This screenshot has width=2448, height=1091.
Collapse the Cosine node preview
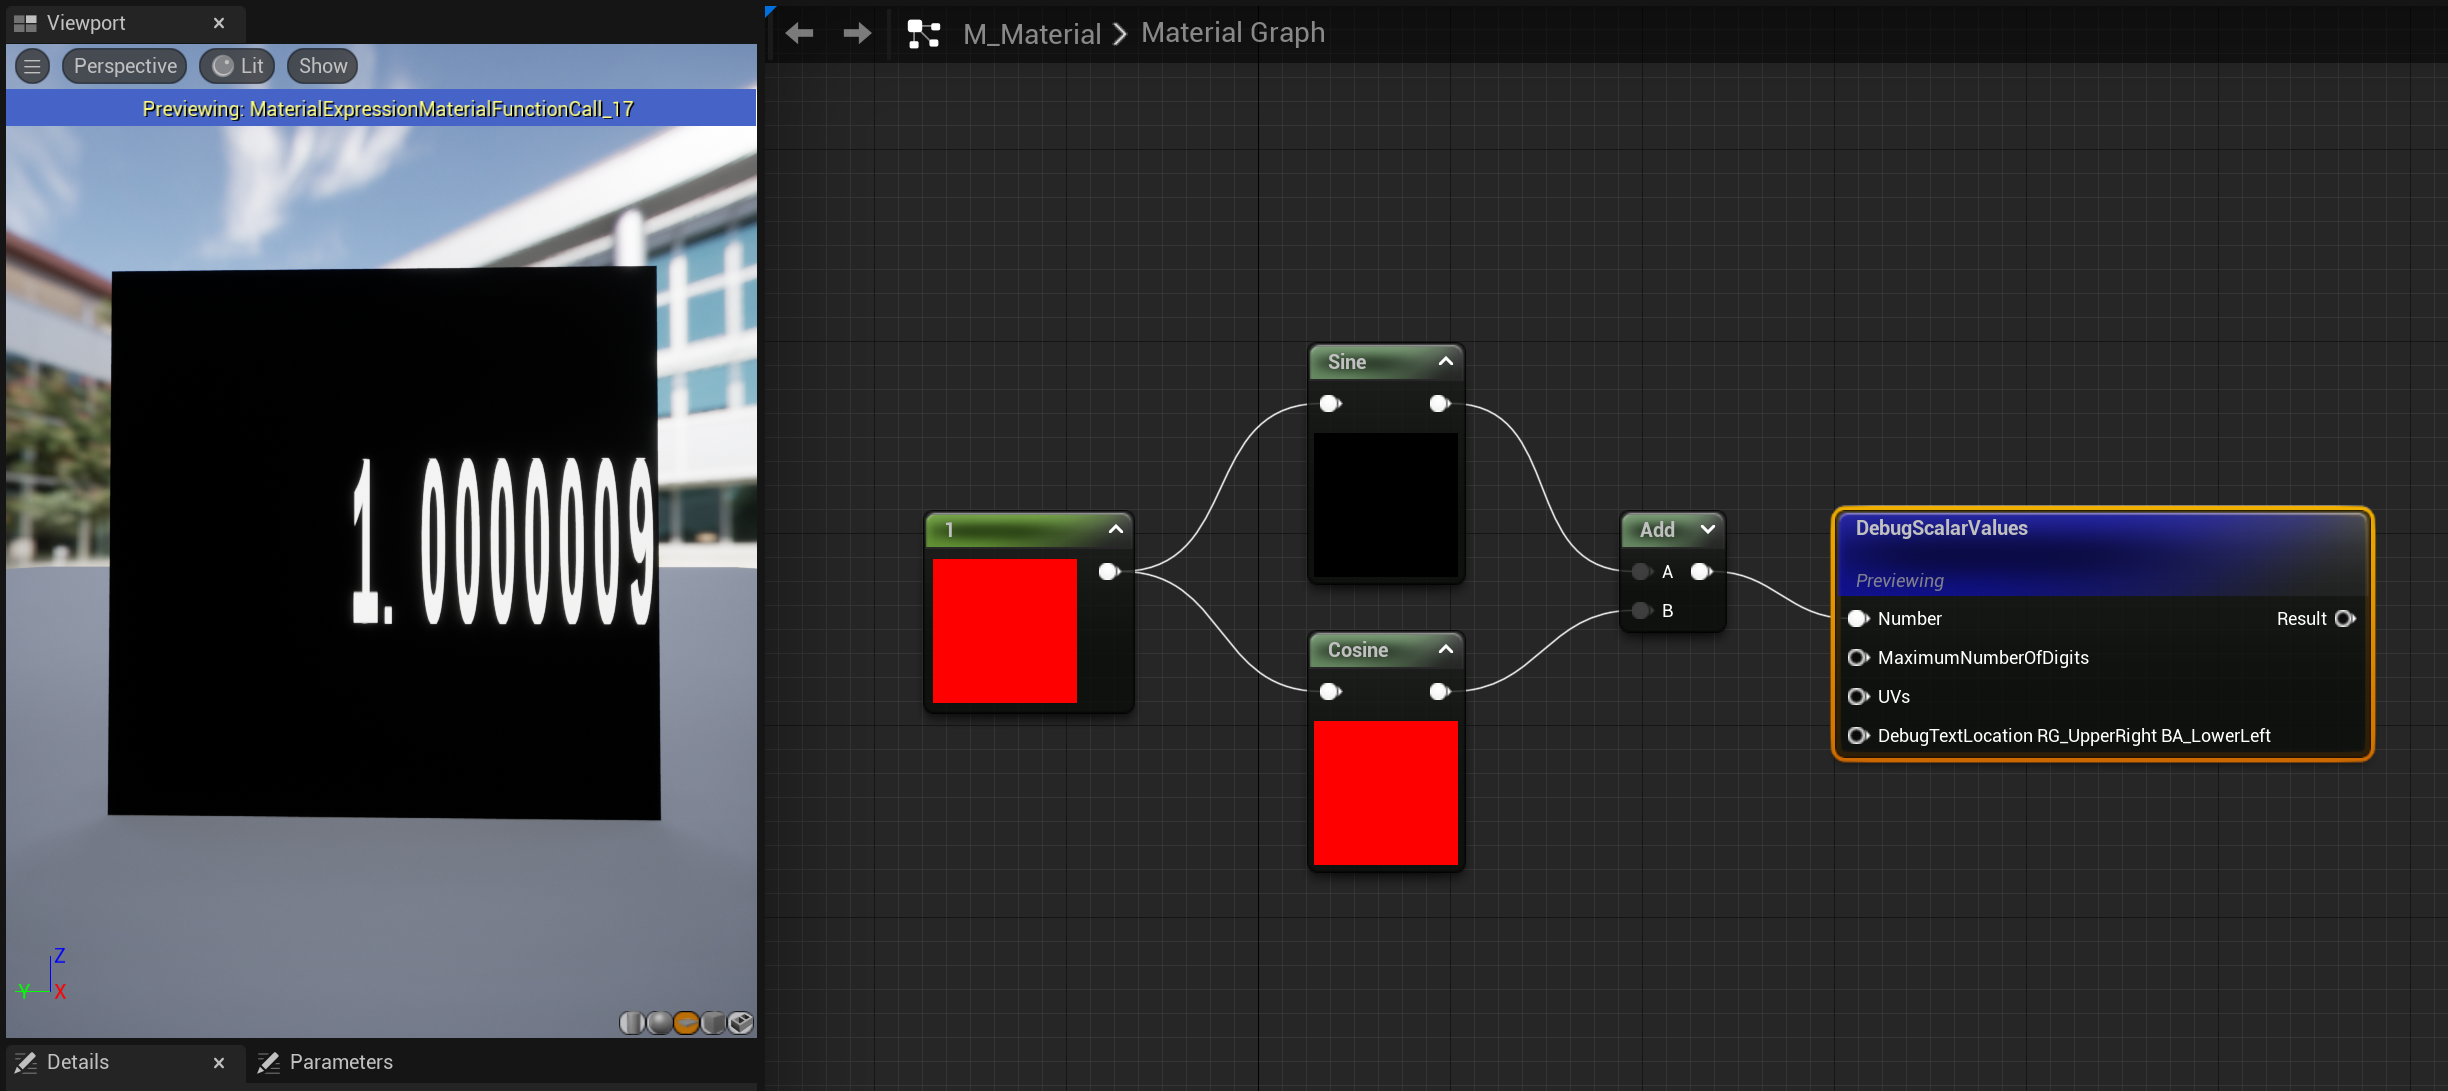pyautogui.click(x=1445, y=650)
